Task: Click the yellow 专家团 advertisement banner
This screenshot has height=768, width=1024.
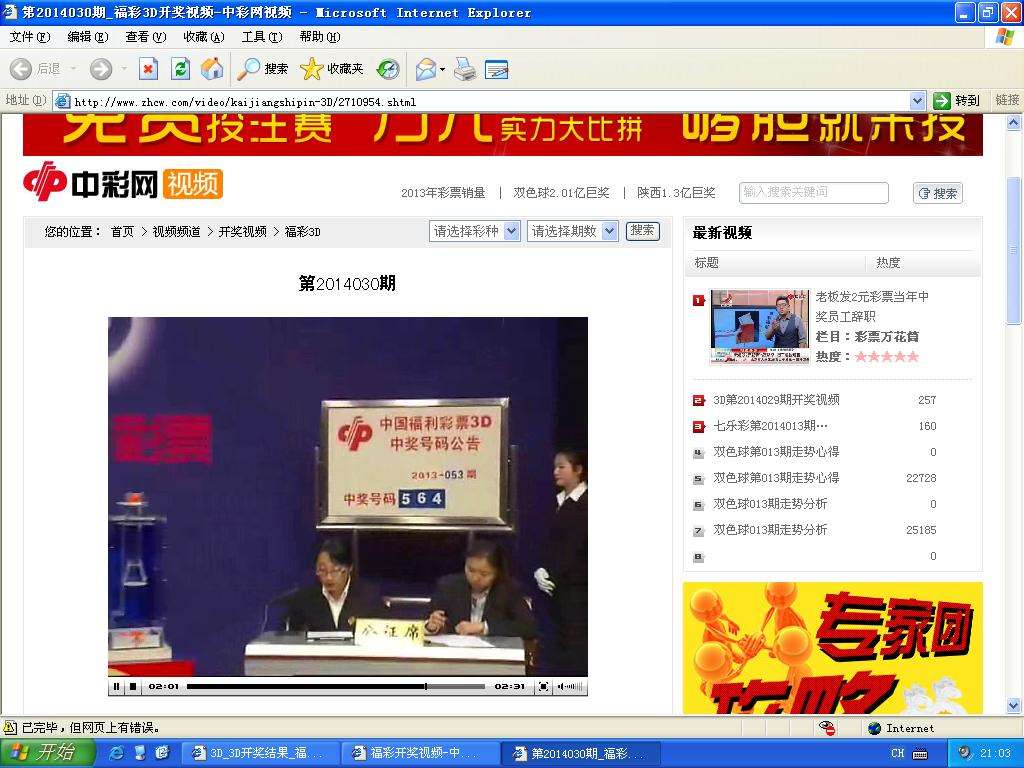Action: tap(833, 648)
